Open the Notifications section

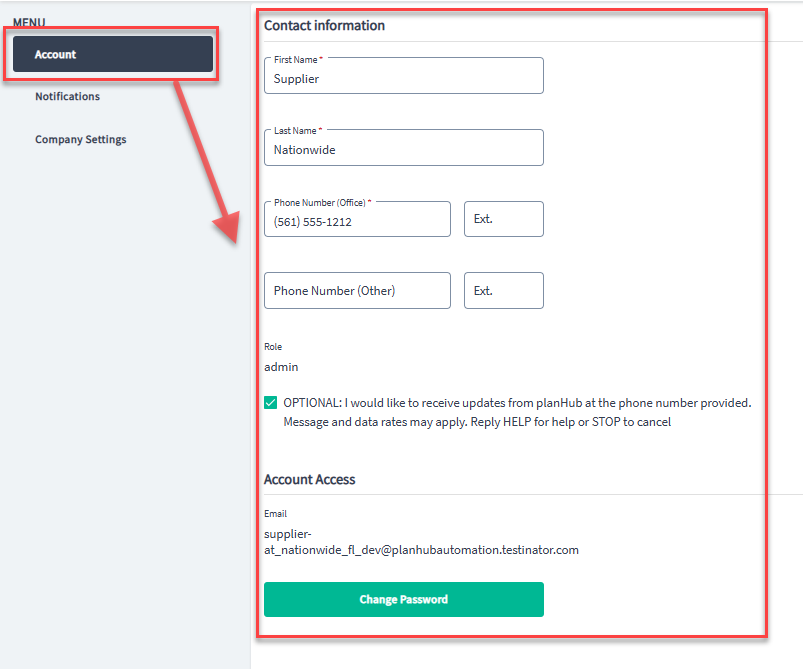[67, 96]
